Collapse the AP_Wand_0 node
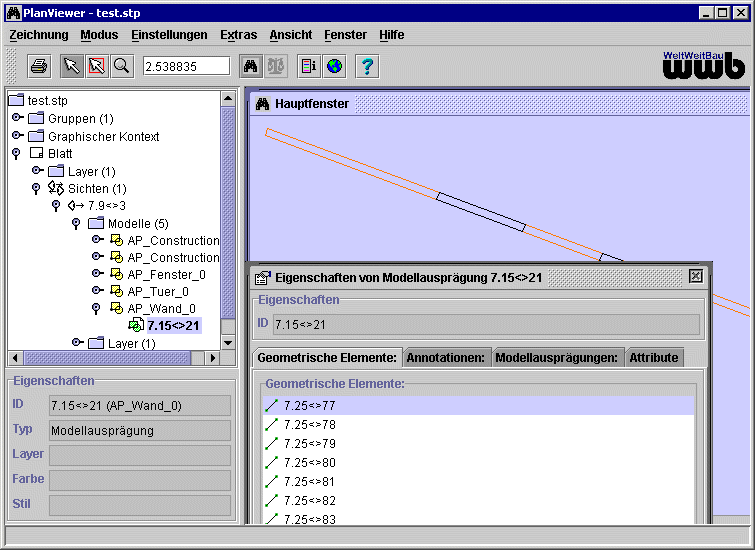 click(x=96, y=309)
